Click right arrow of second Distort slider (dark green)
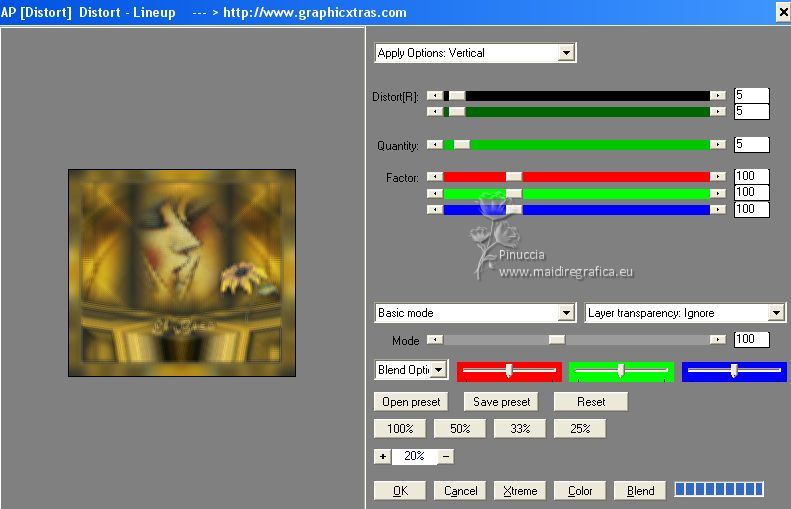The width and height of the screenshot is (791, 509). [x=717, y=111]
